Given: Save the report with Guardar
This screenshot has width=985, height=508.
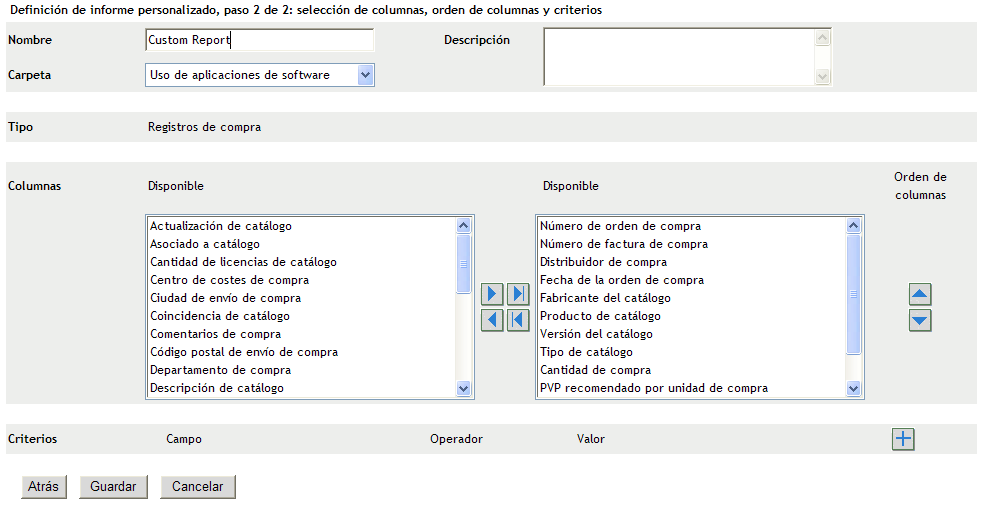Looking at the screenshot, I should (113, 487).
